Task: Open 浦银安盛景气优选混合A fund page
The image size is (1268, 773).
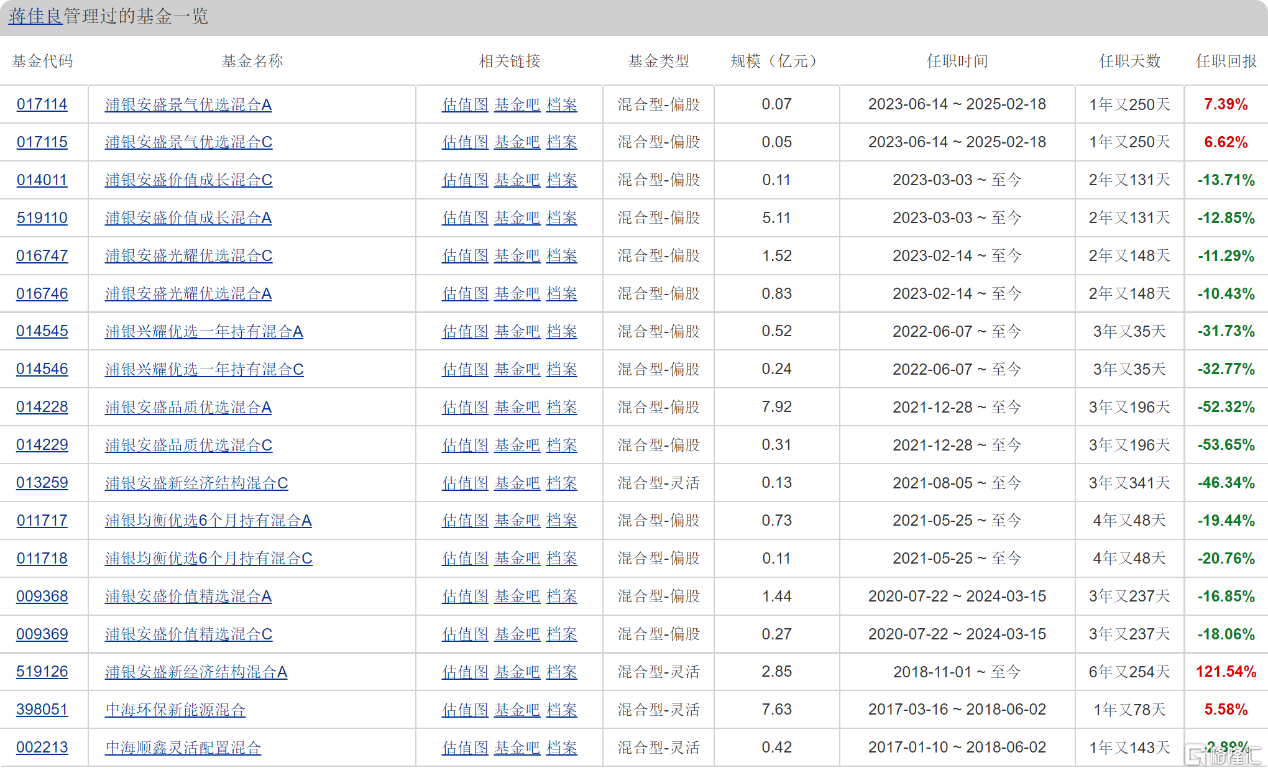Action: click(x=188, y=104)
